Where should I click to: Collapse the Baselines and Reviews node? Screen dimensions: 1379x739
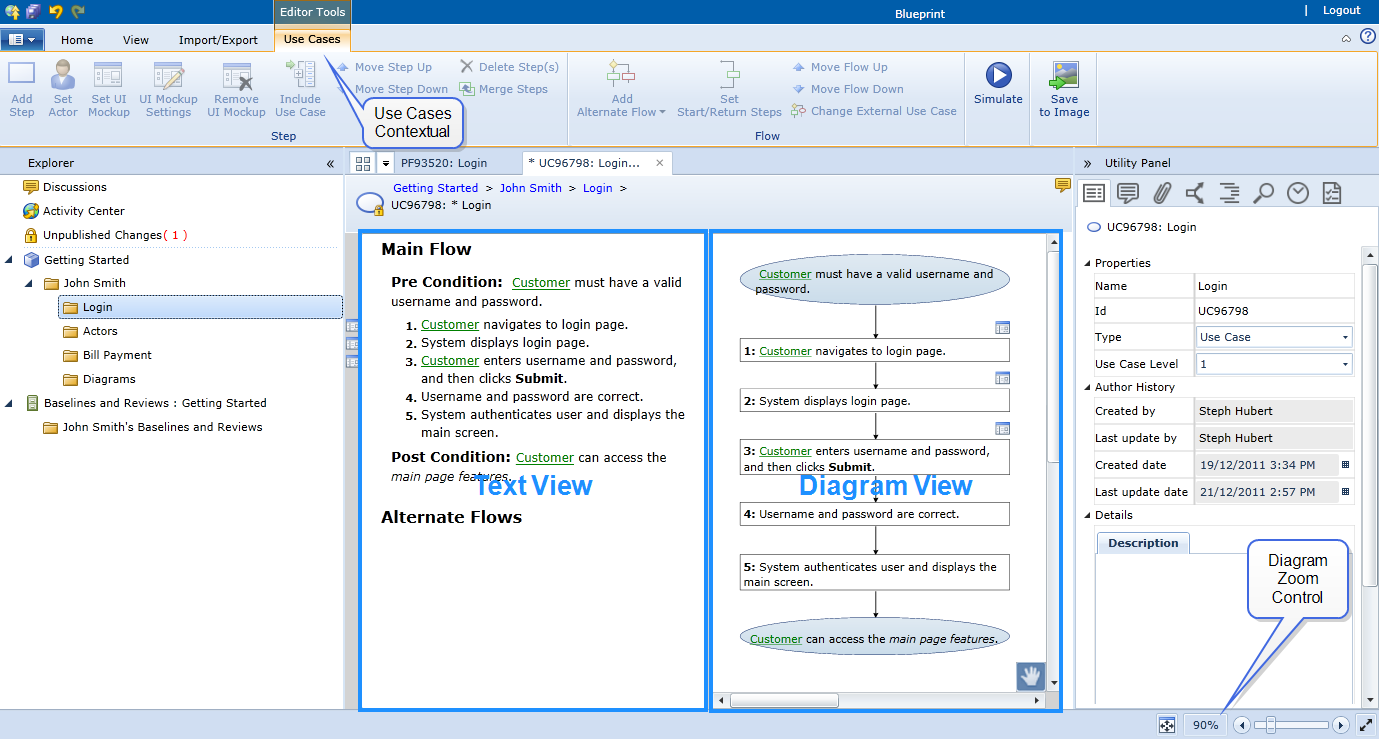[10, 403]
